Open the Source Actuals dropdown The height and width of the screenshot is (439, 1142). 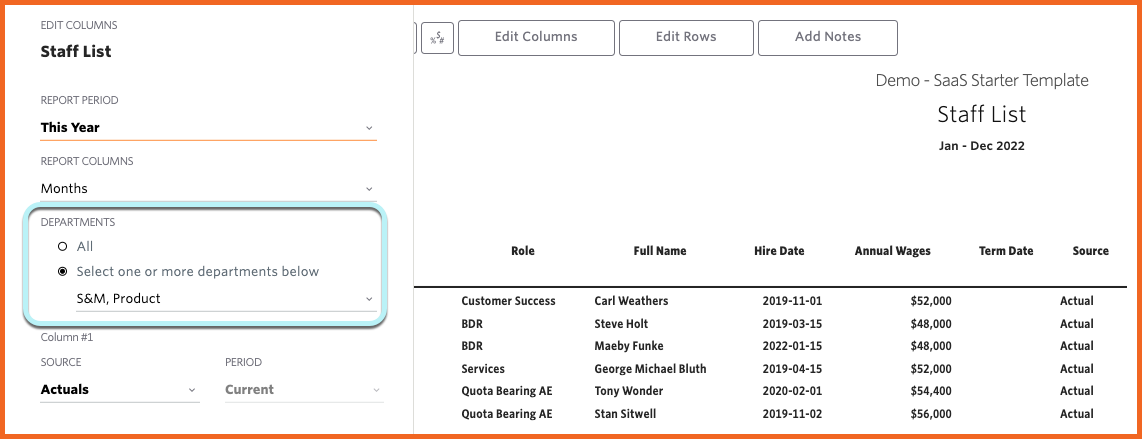(x=119, y=389)
